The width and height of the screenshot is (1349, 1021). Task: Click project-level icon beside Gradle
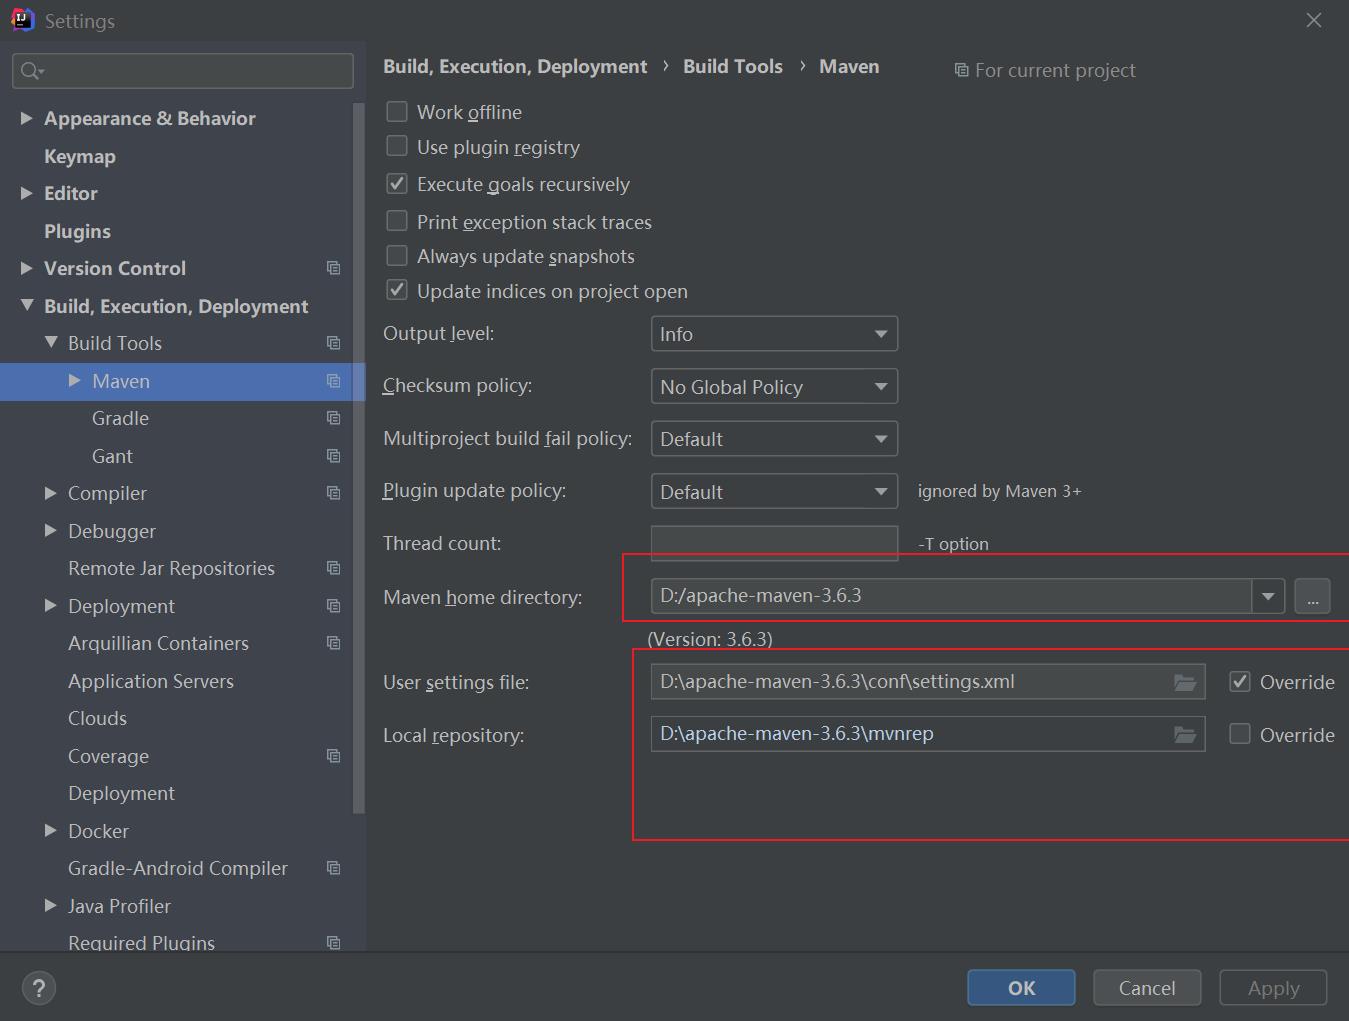click(334, 418)
